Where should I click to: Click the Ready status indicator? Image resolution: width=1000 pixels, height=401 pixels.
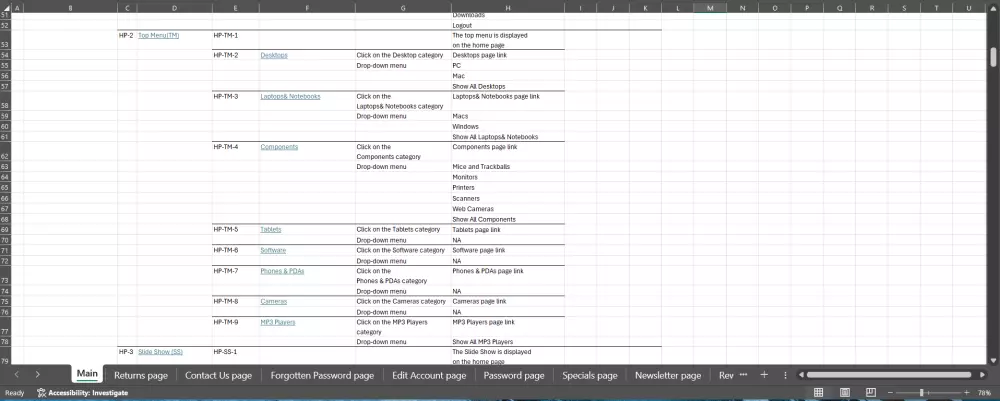point(14,393)
